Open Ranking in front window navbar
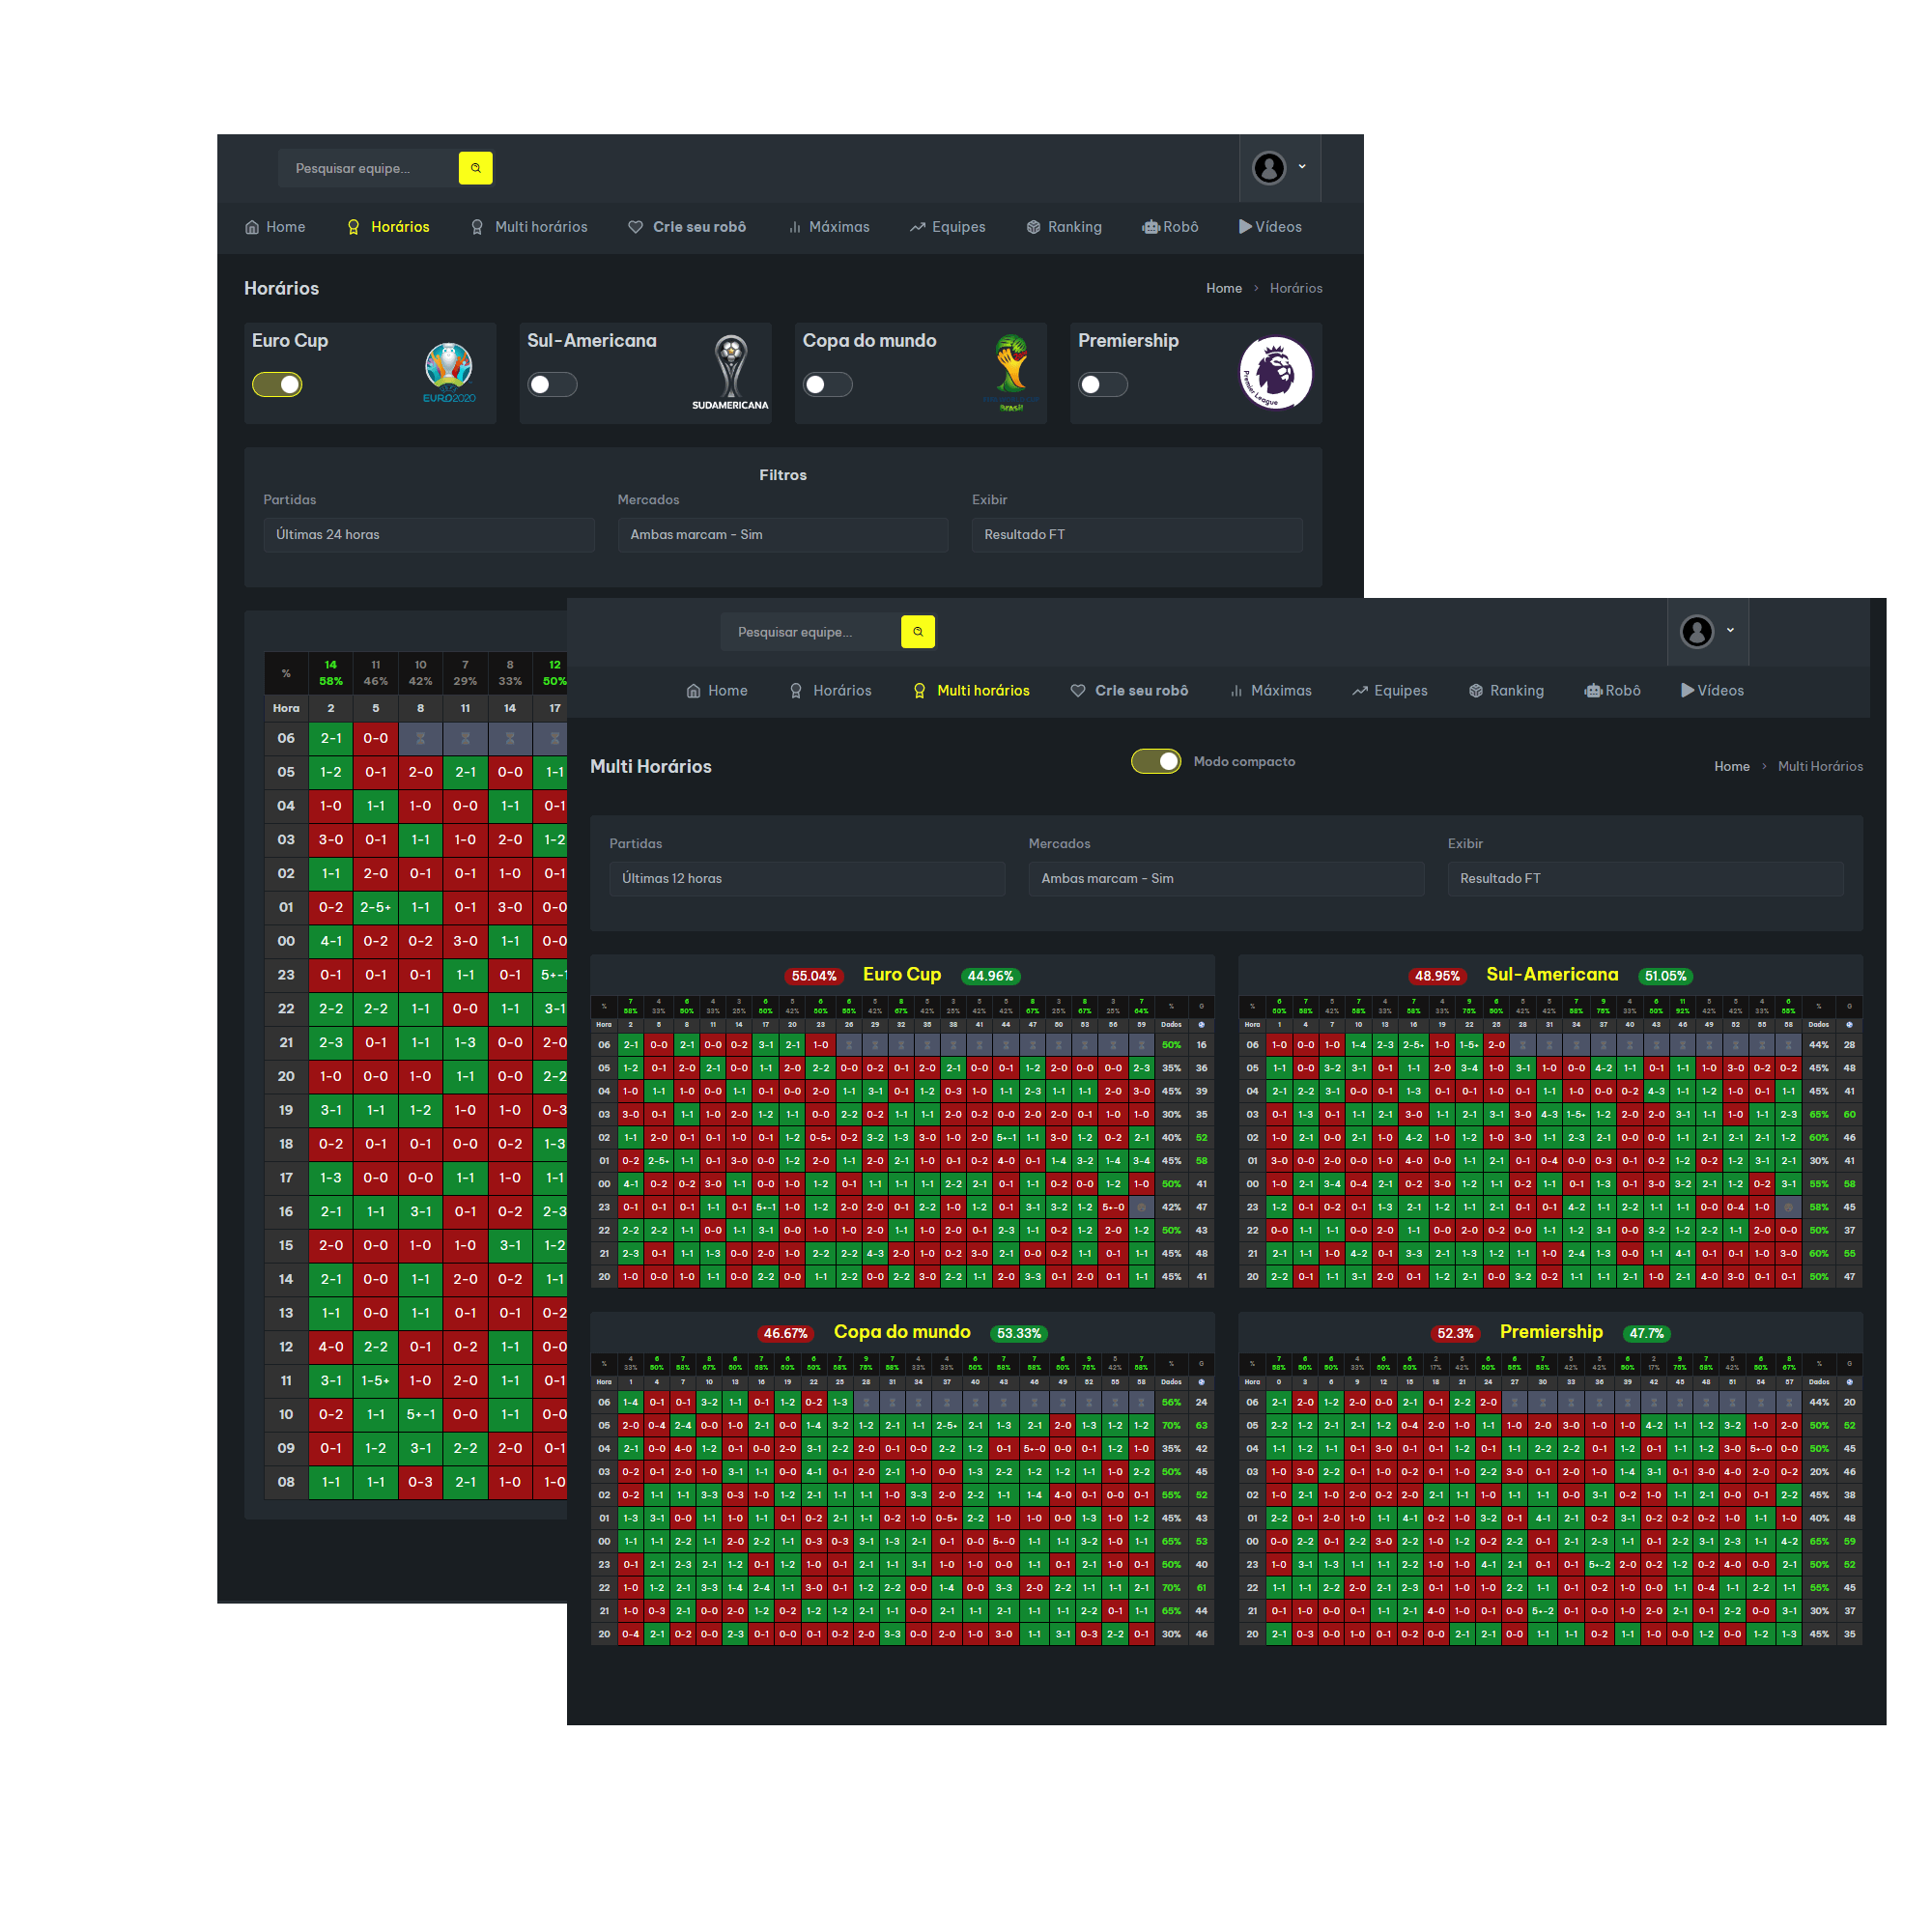This screenshot has height=1932, width=1932. [1506, 691]
